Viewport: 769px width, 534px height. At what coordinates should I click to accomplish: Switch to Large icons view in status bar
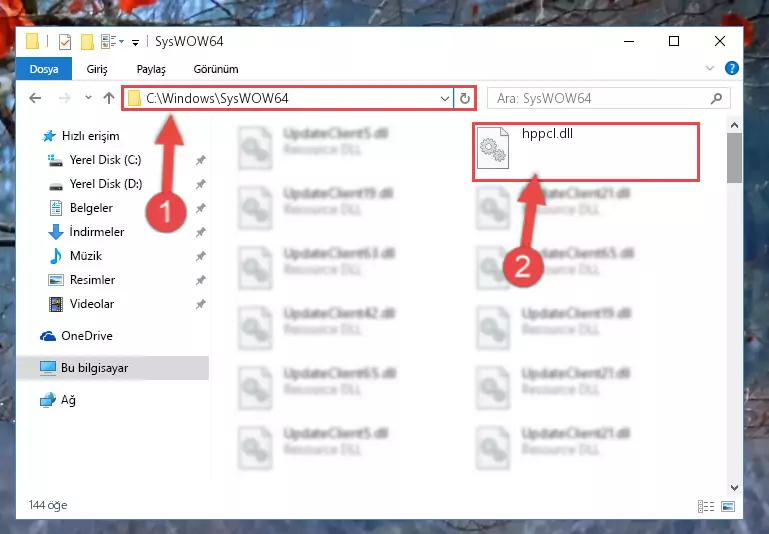[x=728, y=506]
